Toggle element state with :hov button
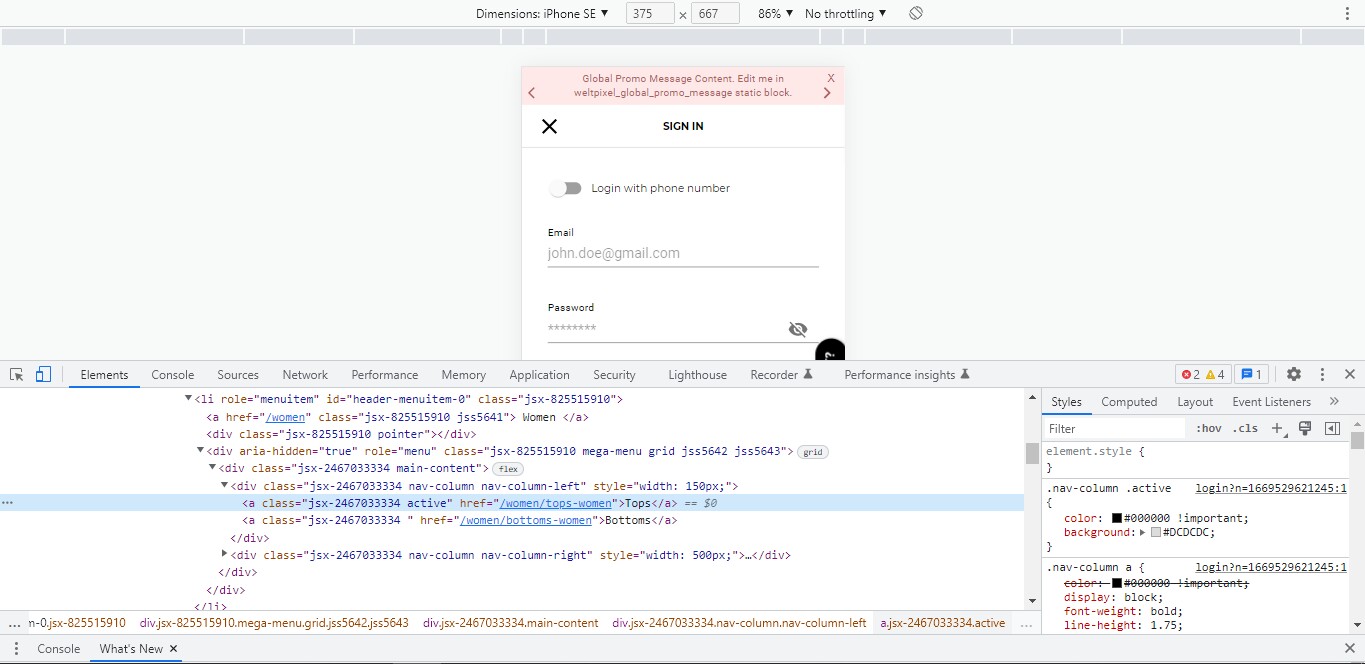 [x=1207, y=428]
